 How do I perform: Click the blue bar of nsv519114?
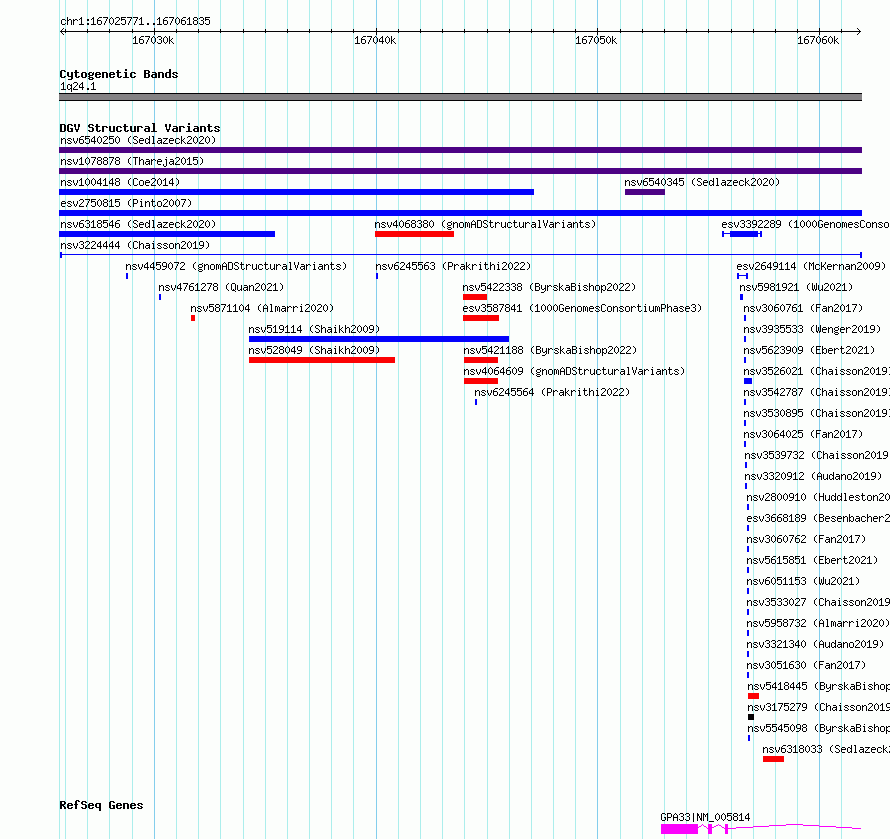pos(379,339)
